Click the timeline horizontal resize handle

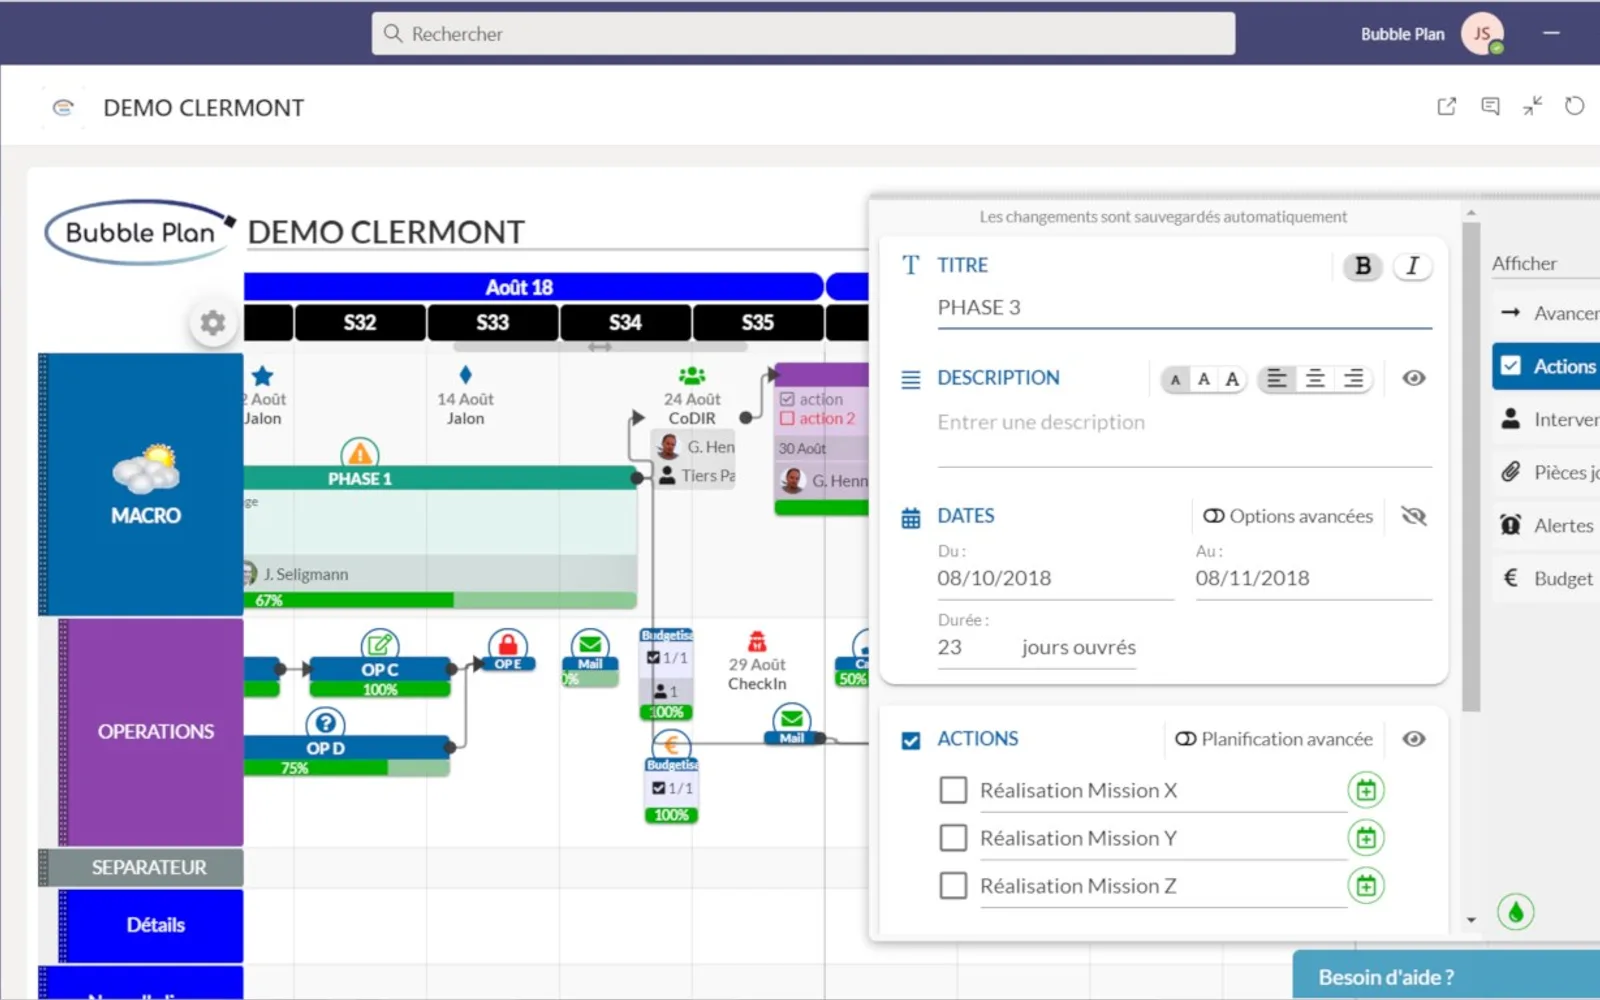pyautogui.click(x=600, y=347)
